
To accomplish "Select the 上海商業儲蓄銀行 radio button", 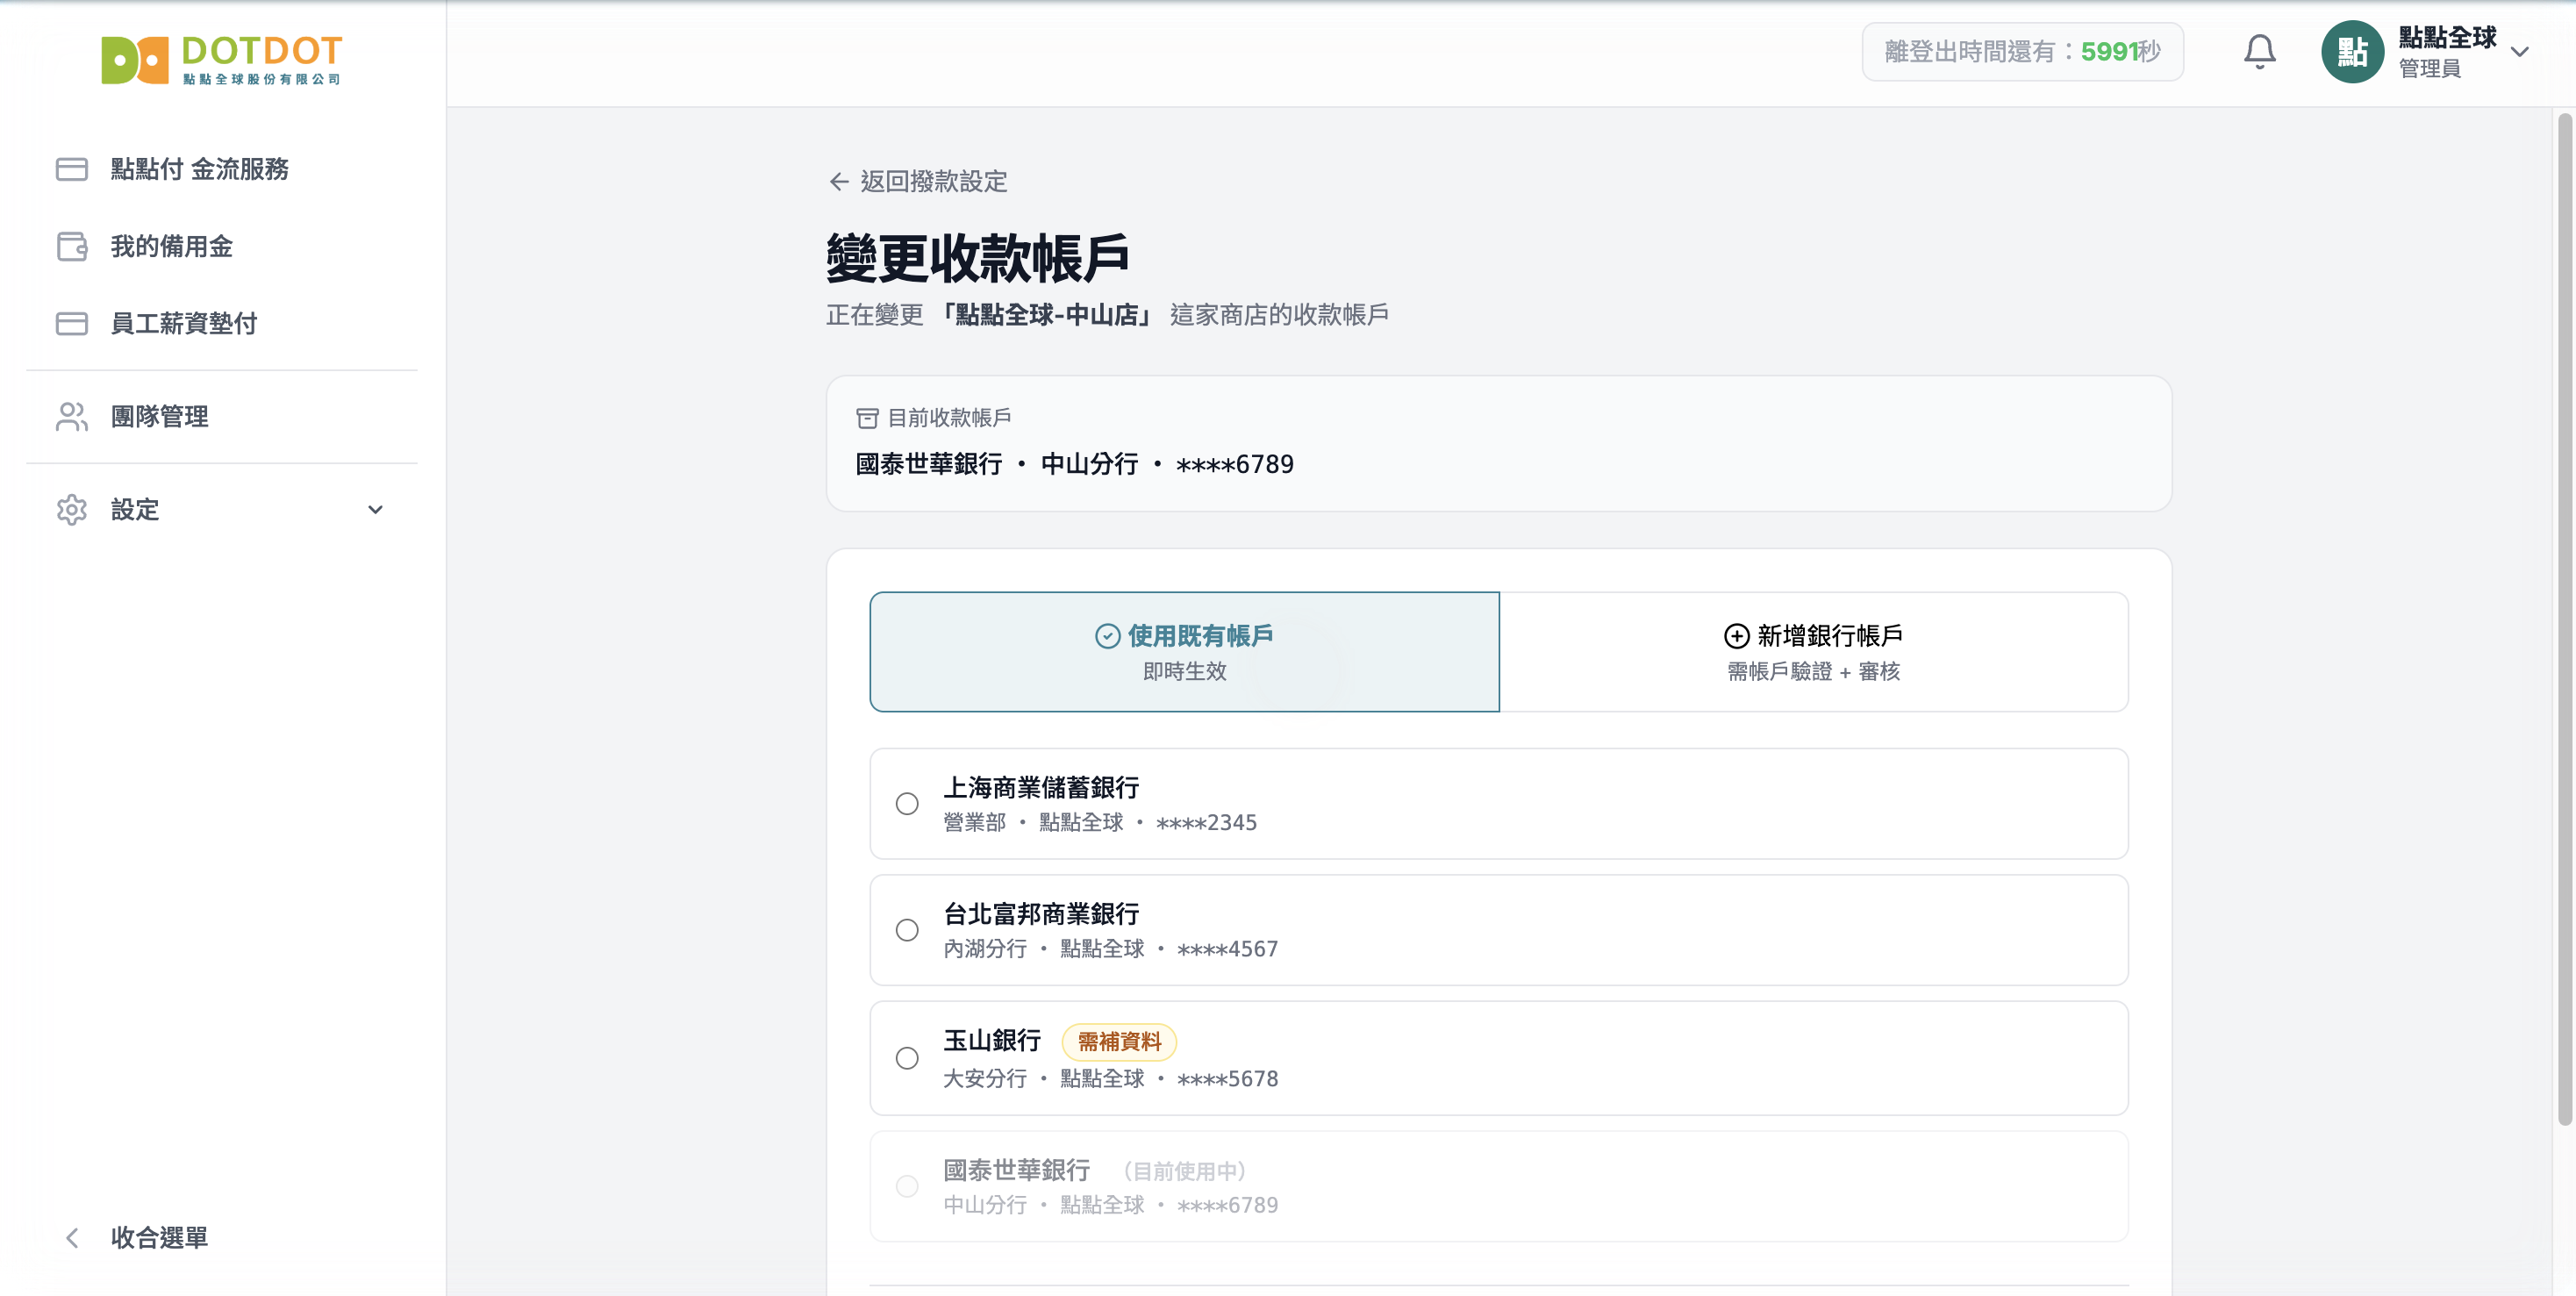I will tap(907, 803).
